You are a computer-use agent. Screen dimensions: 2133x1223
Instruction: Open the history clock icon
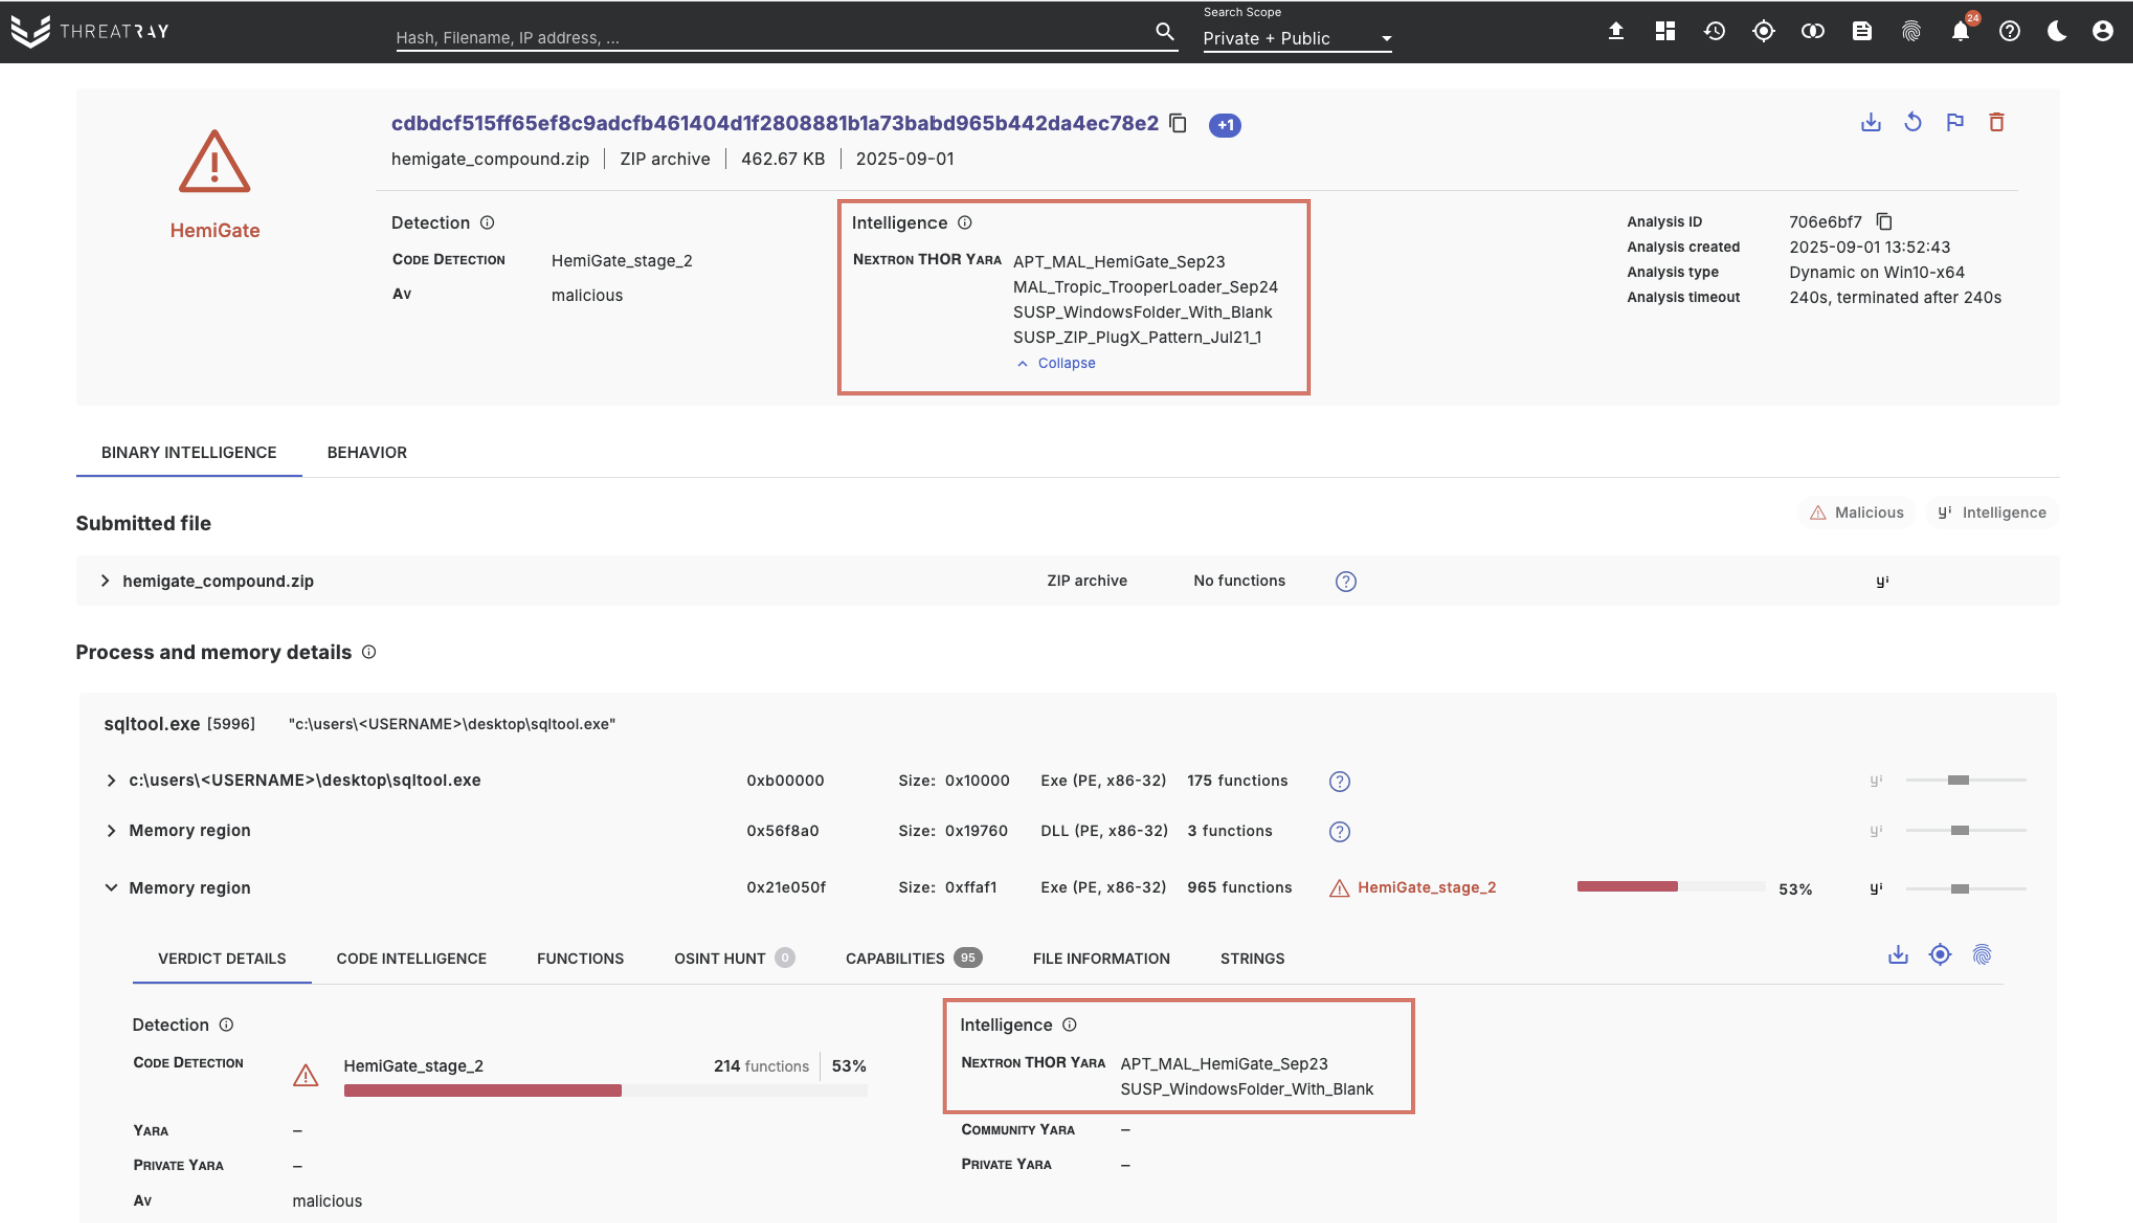1714,31
